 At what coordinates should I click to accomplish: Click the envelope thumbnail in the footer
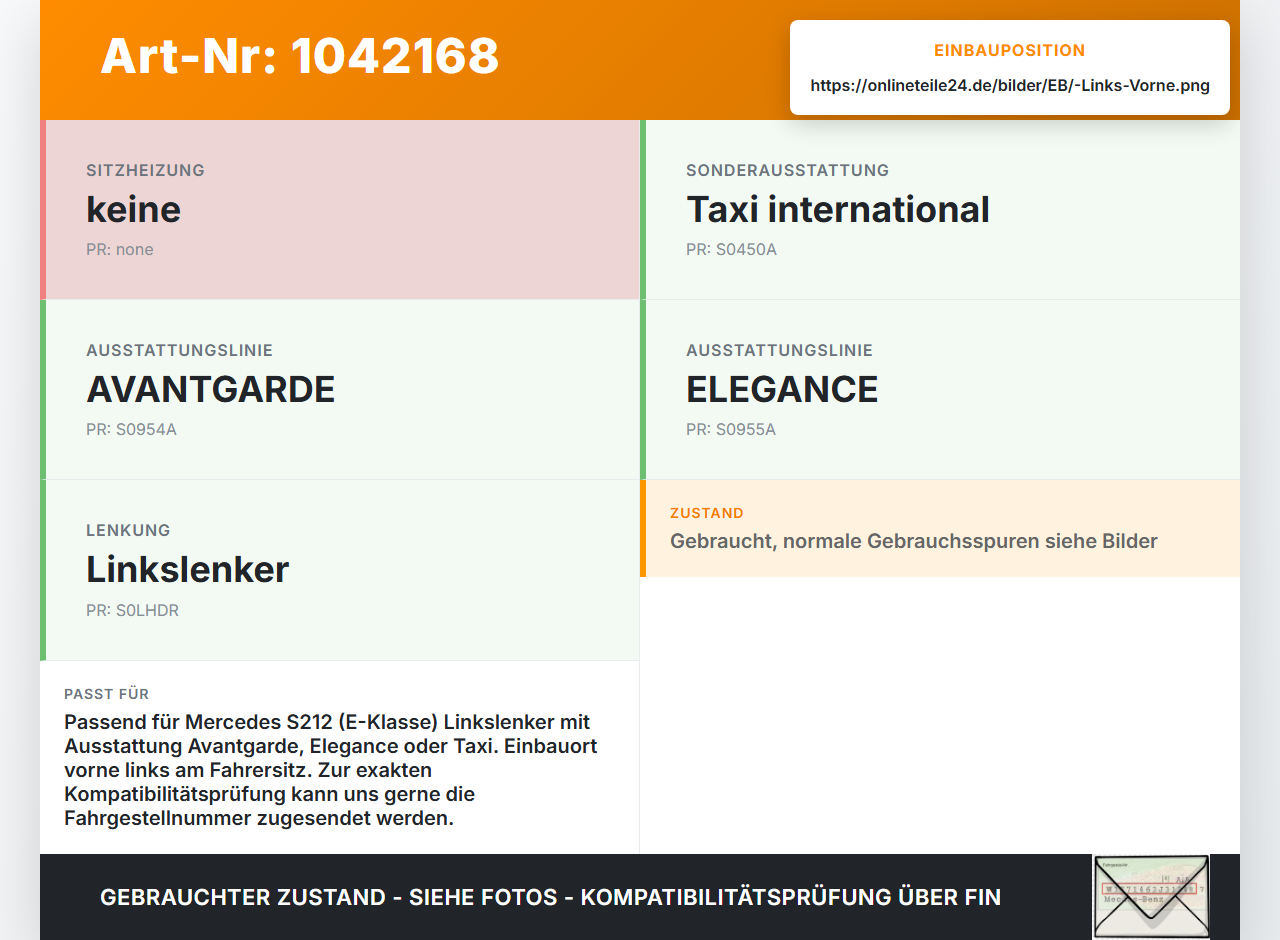(x=1151, y=896)
